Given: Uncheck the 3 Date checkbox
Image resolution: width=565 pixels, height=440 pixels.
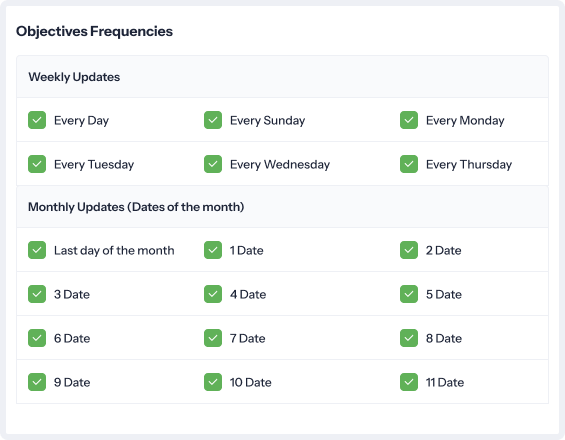Looking at the screenshot, I should point(37,294).
